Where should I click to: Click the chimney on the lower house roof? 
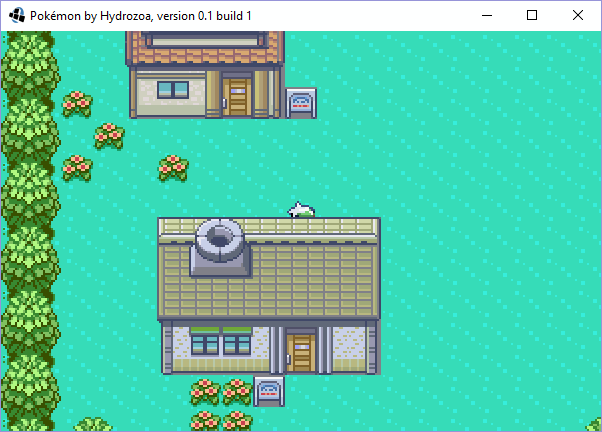(x=220, y=247)
